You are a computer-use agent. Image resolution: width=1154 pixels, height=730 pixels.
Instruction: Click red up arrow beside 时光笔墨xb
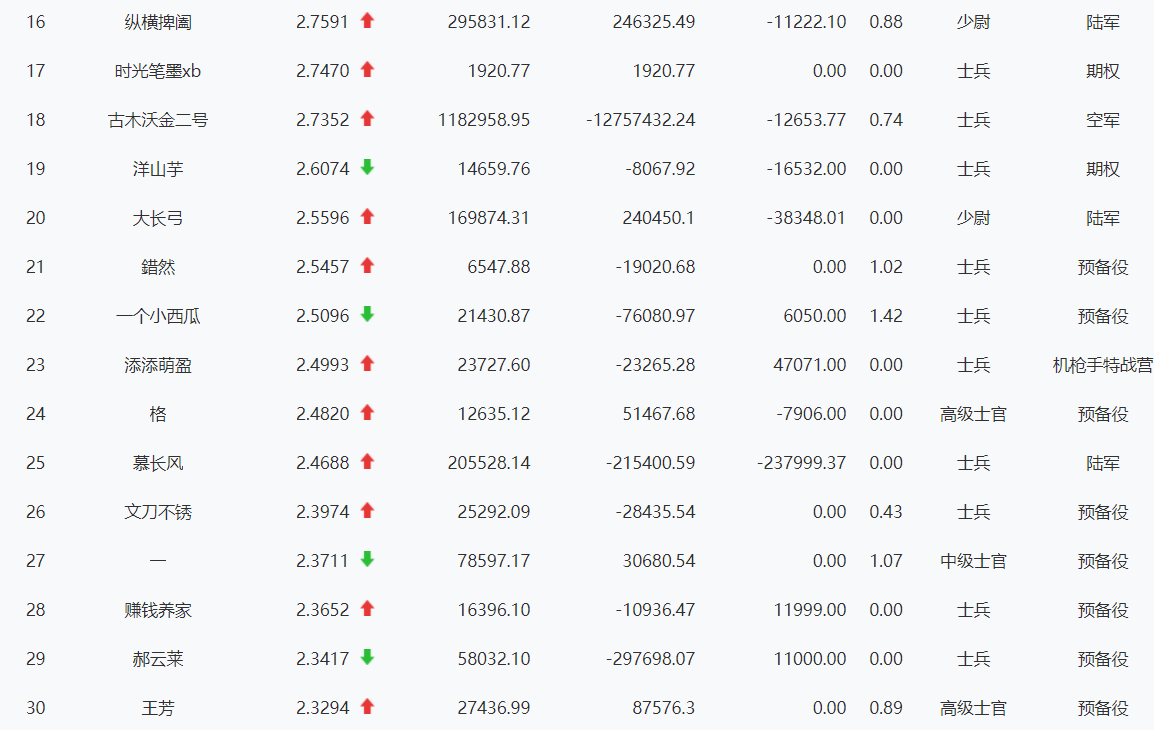point(367,70)
